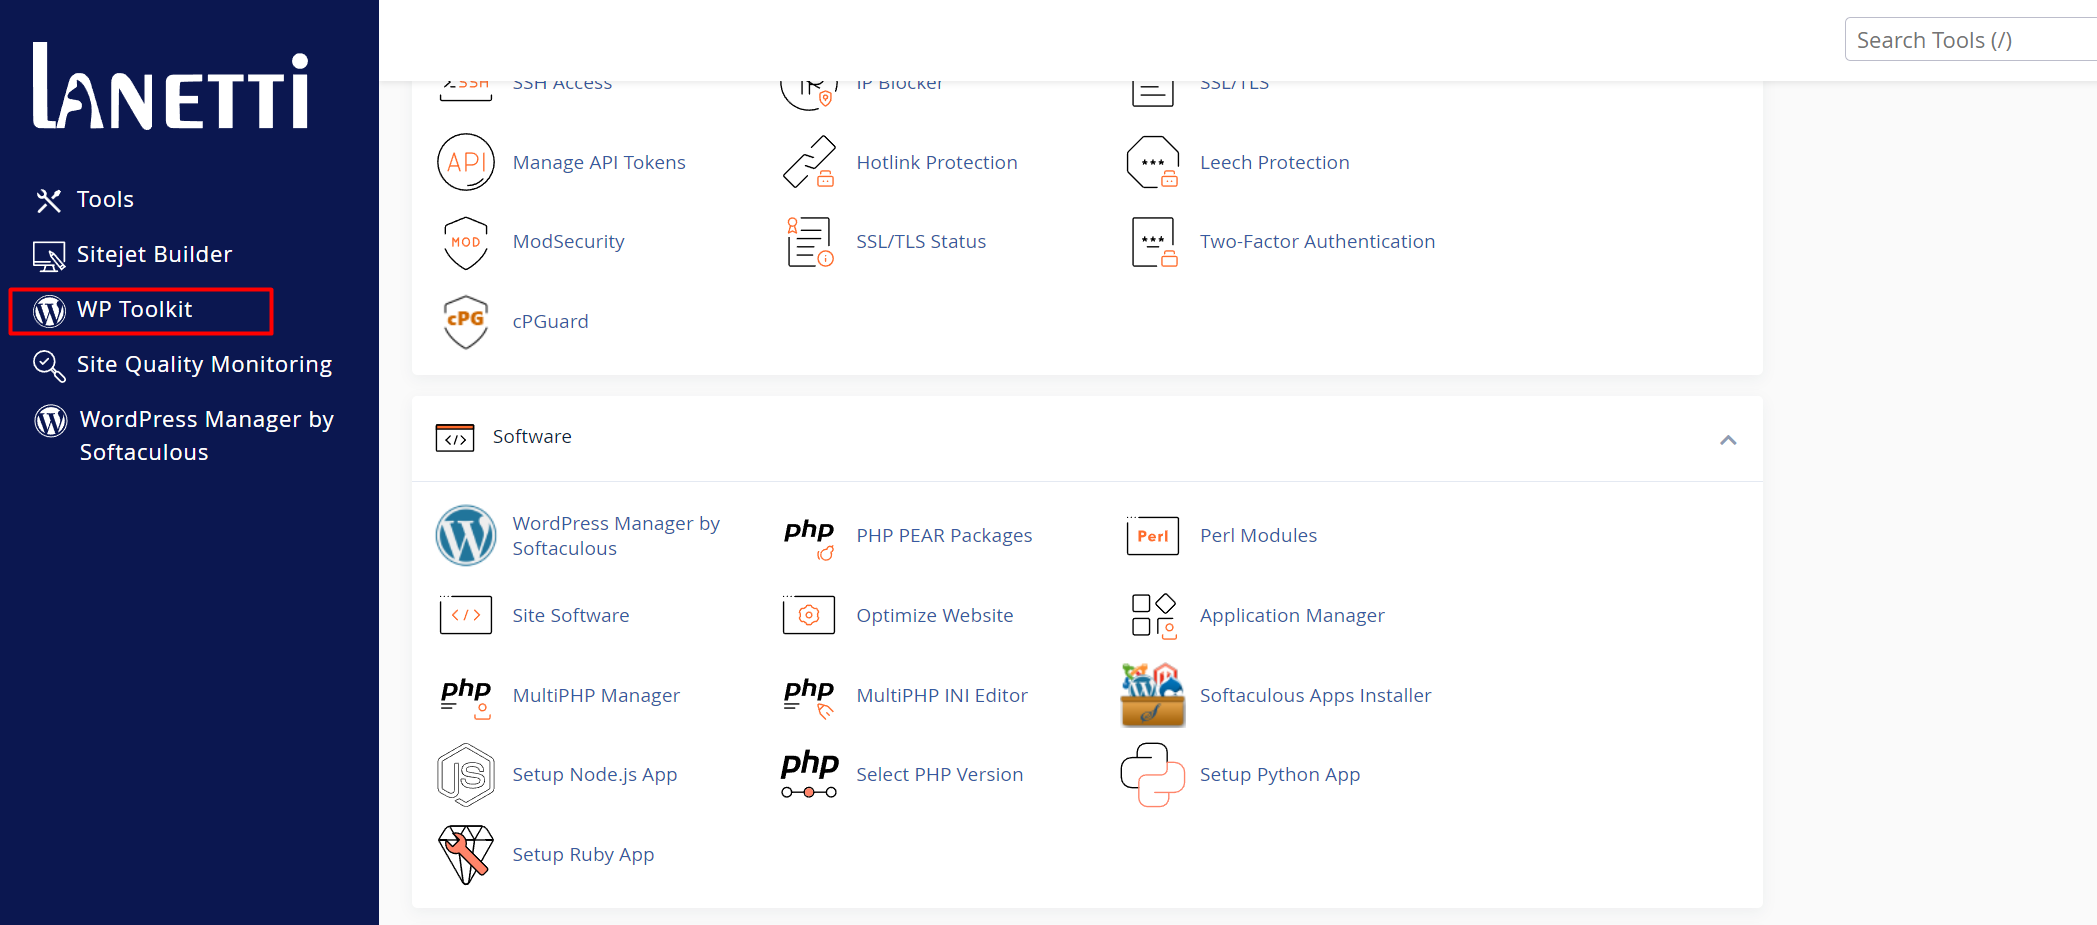This screenshot has height=925, width=2097.
Task: Click the Software section title
Action: click(x=532, y=437)
